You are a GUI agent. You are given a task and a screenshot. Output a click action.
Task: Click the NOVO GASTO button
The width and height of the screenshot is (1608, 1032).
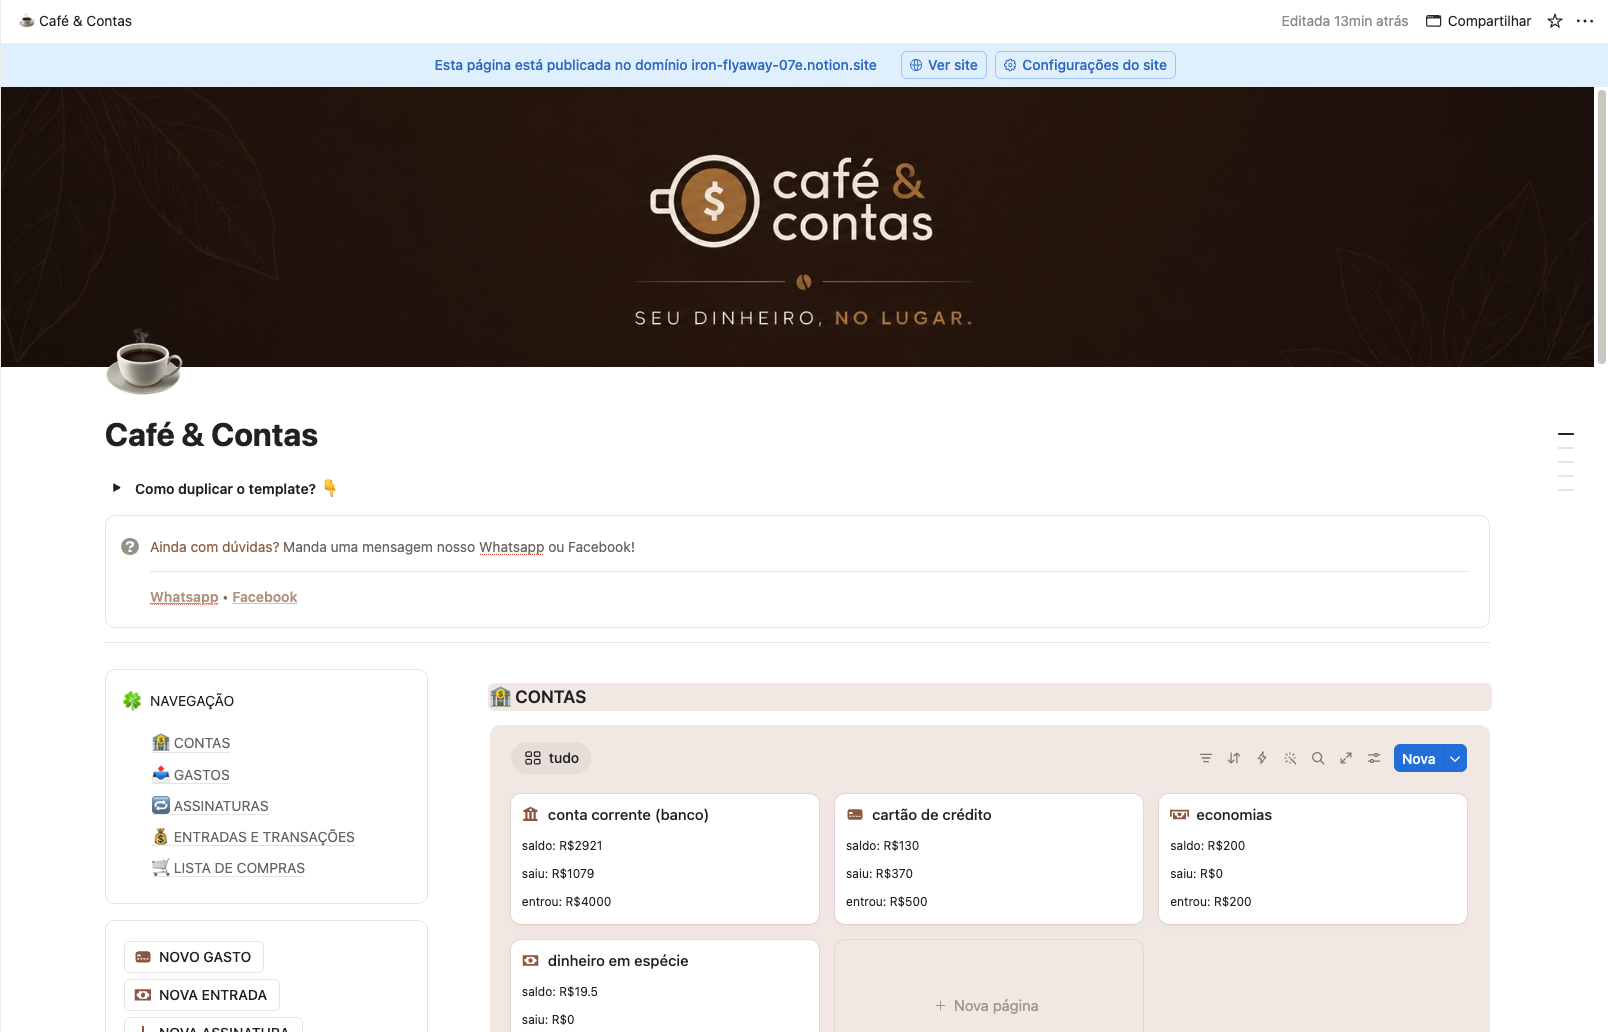194,957
